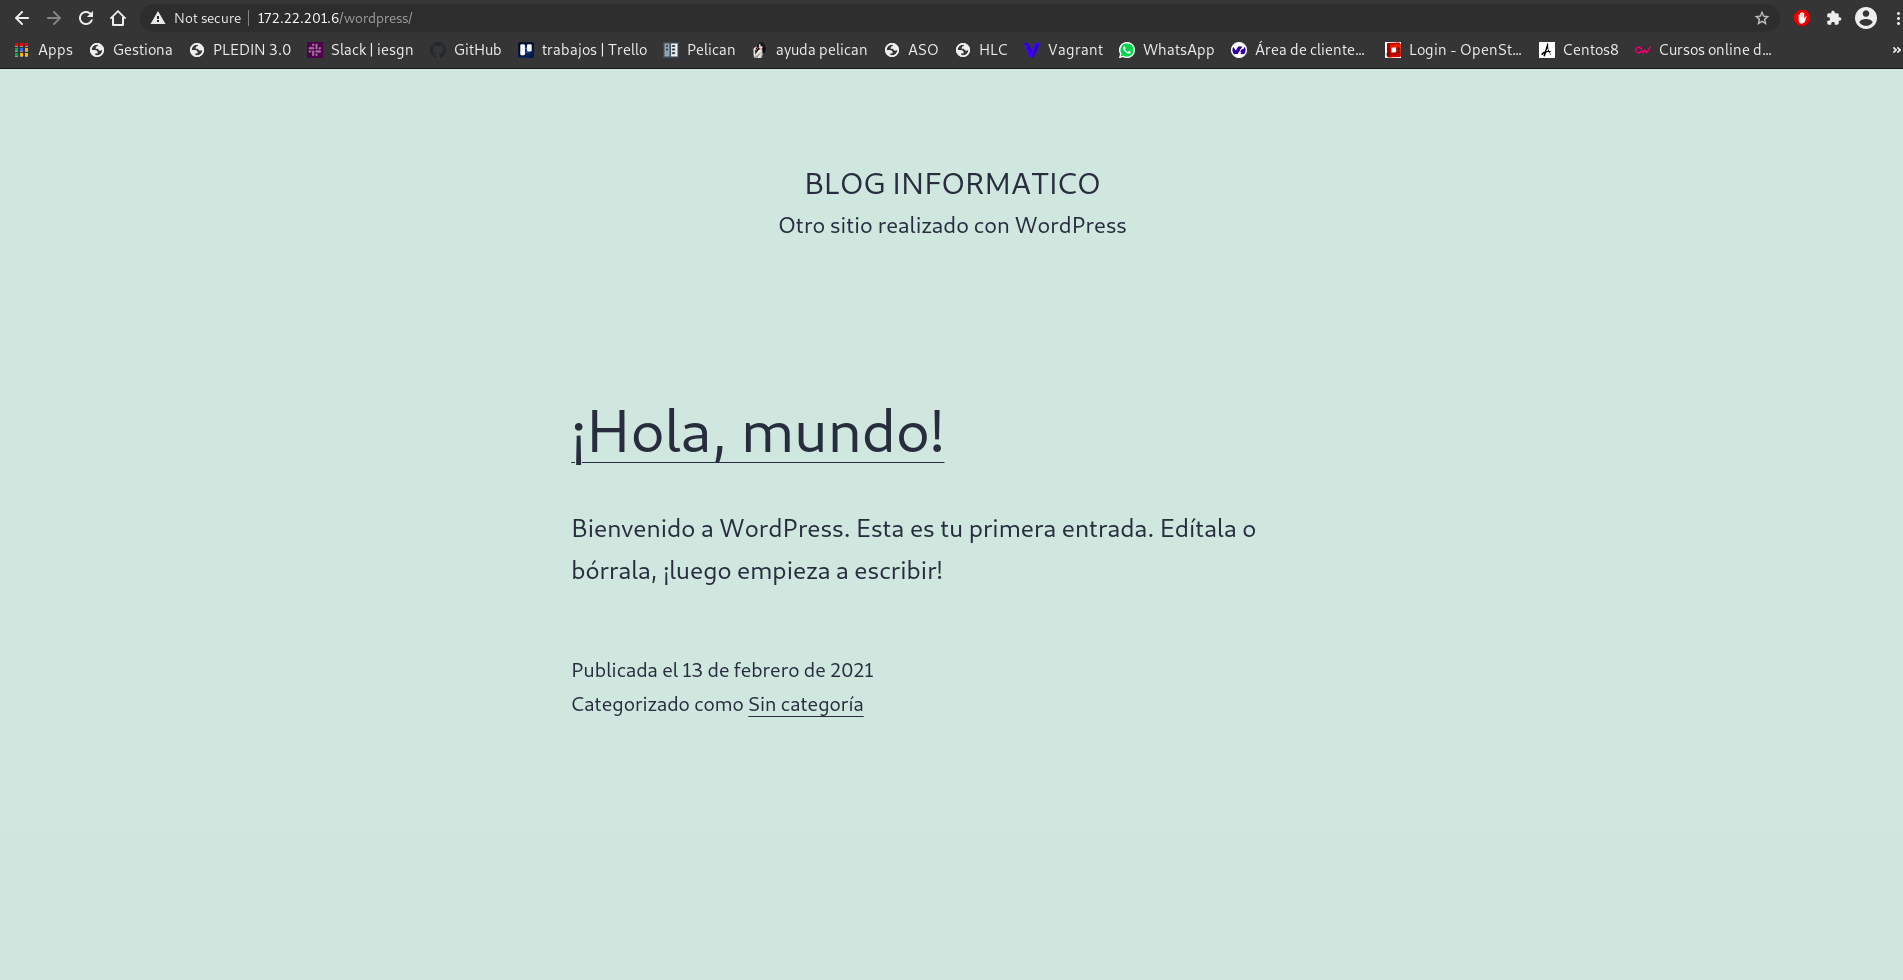Click the red recording extension icon
Screen dimensions: 1903x980
(x=1801, y=17)
